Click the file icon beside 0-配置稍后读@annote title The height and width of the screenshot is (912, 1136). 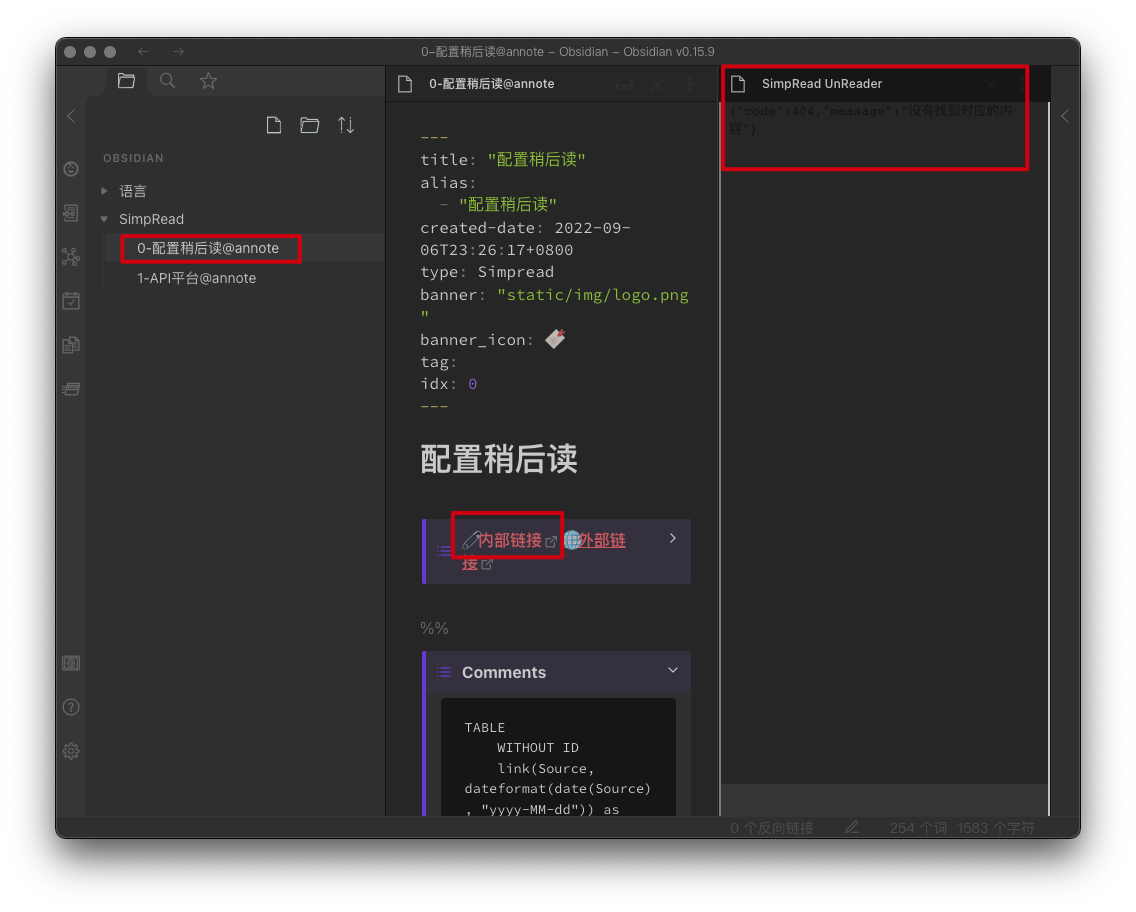tap(405, 84)
